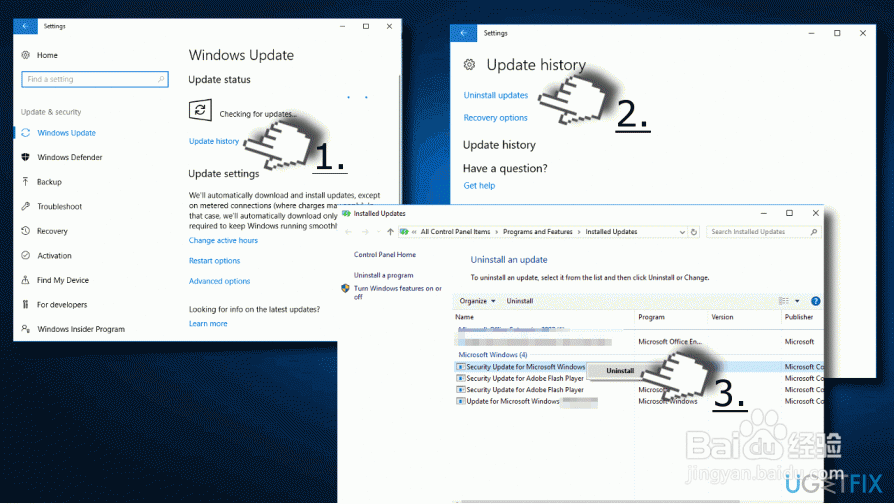894x504 pixels.
Task: Open Control Panel Home link
Action: tap(385, 255)
